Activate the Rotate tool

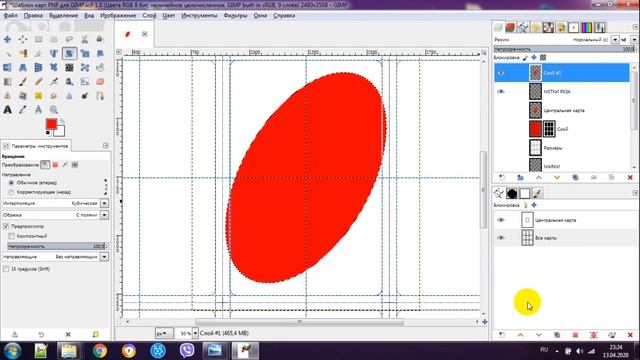pos(69,53)
